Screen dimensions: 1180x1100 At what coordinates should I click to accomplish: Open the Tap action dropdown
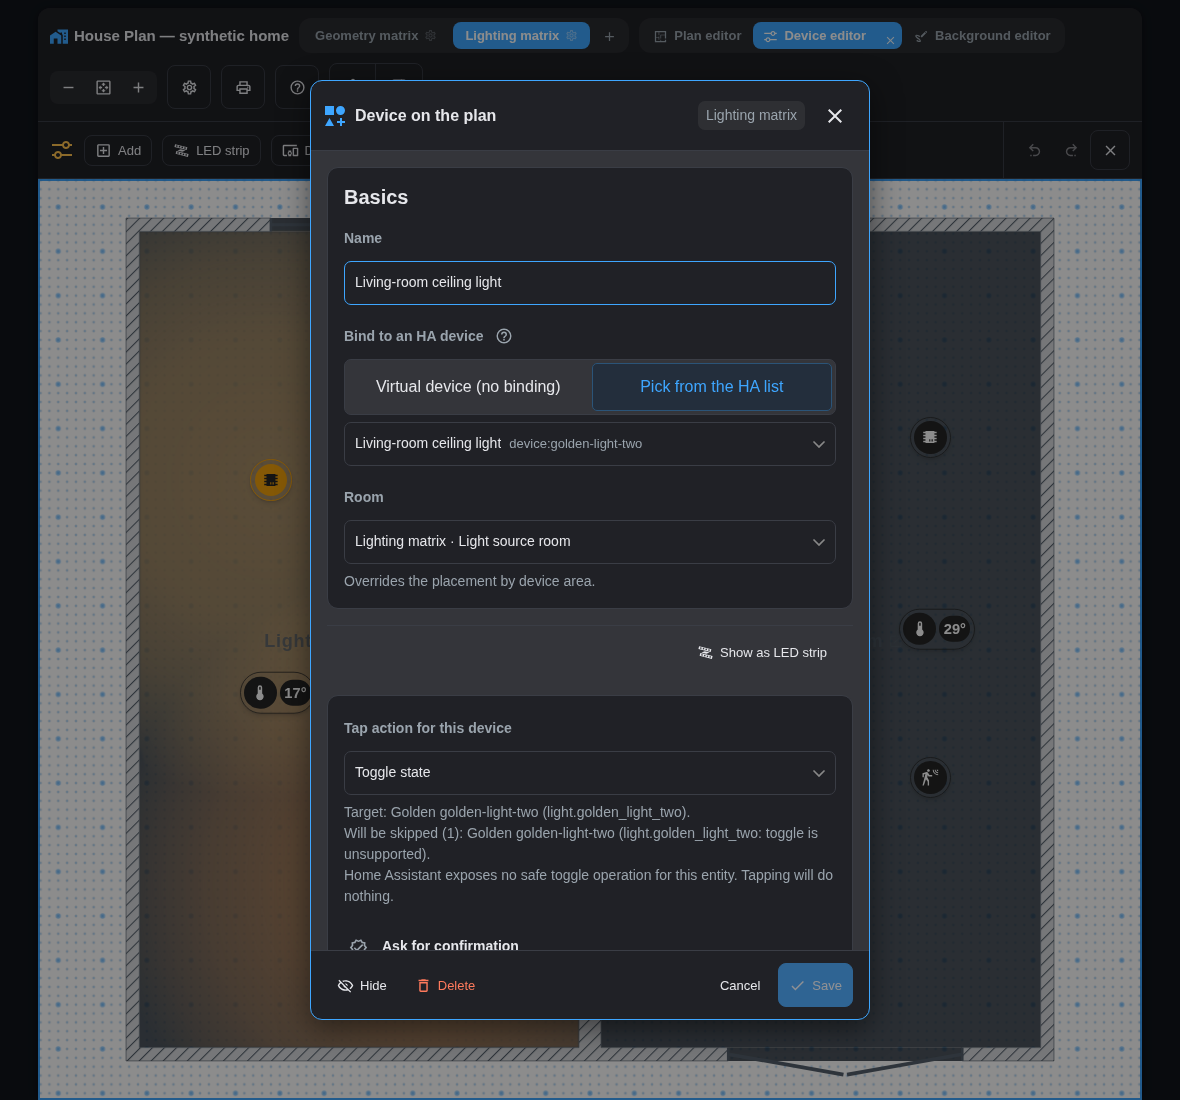coord(589,773)
